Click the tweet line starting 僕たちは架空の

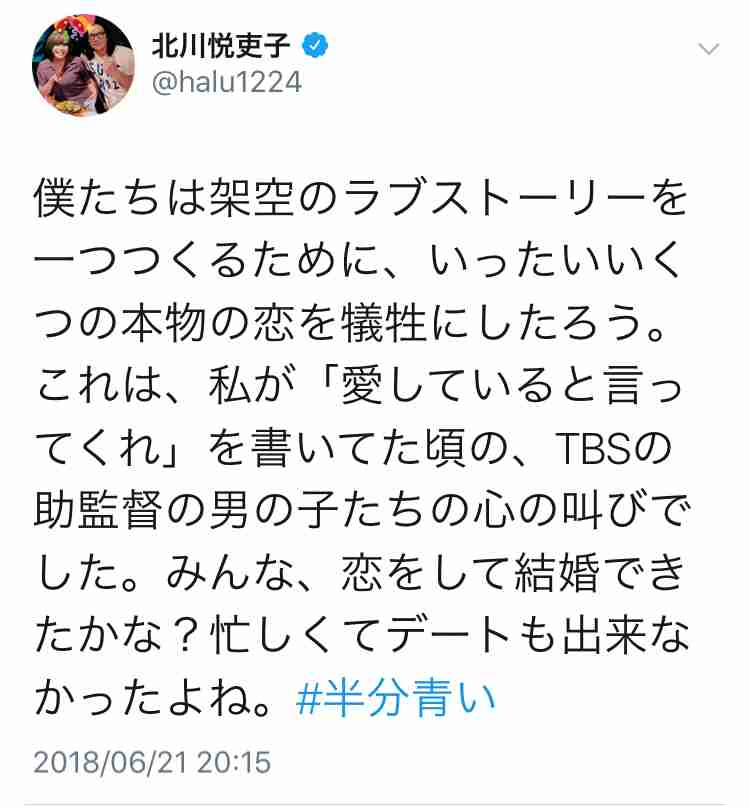point(361,199)
